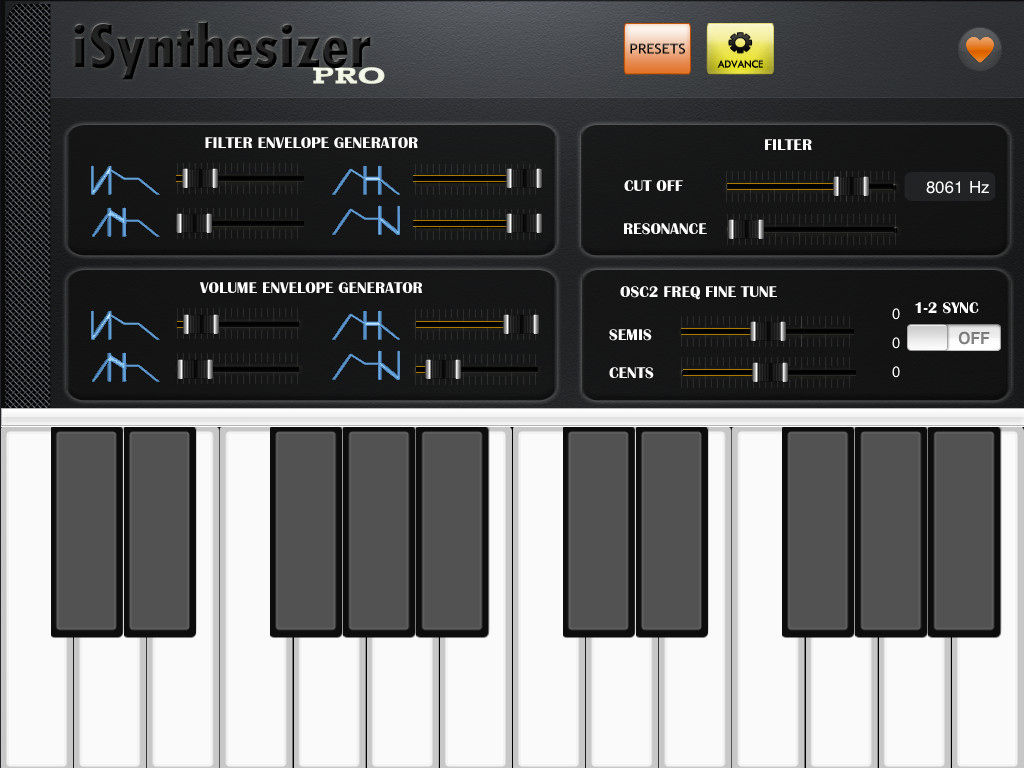This screenshot has width=1024, height=768.
Task: Adjust the Filter Envelope sustain slider
Action: pos(477,178)
